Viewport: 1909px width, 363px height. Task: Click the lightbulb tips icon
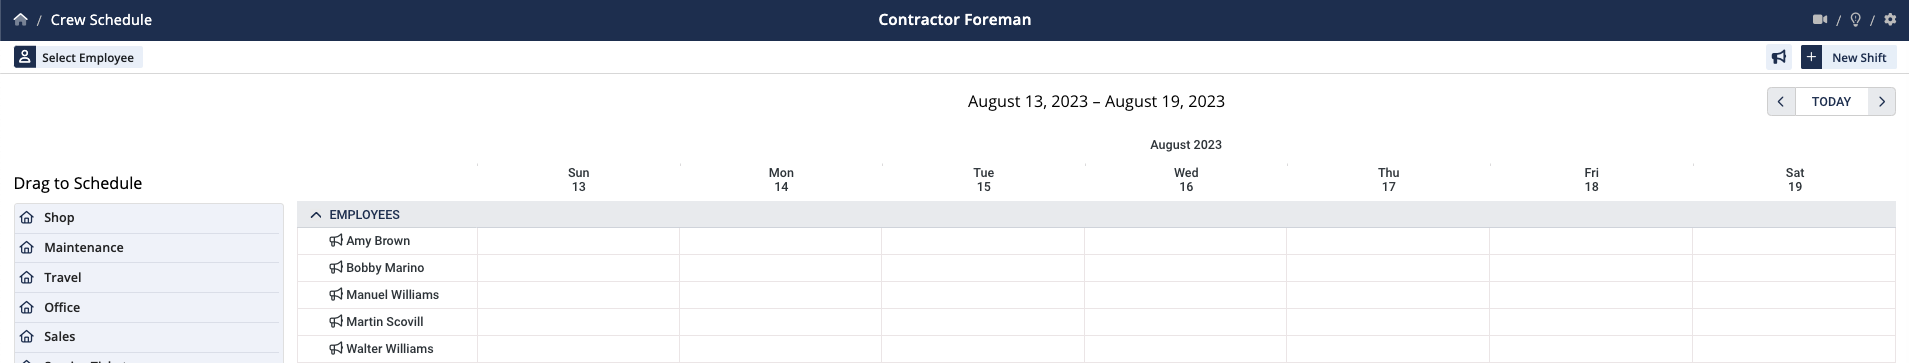pyautogui.click(x=1855, y=19)
